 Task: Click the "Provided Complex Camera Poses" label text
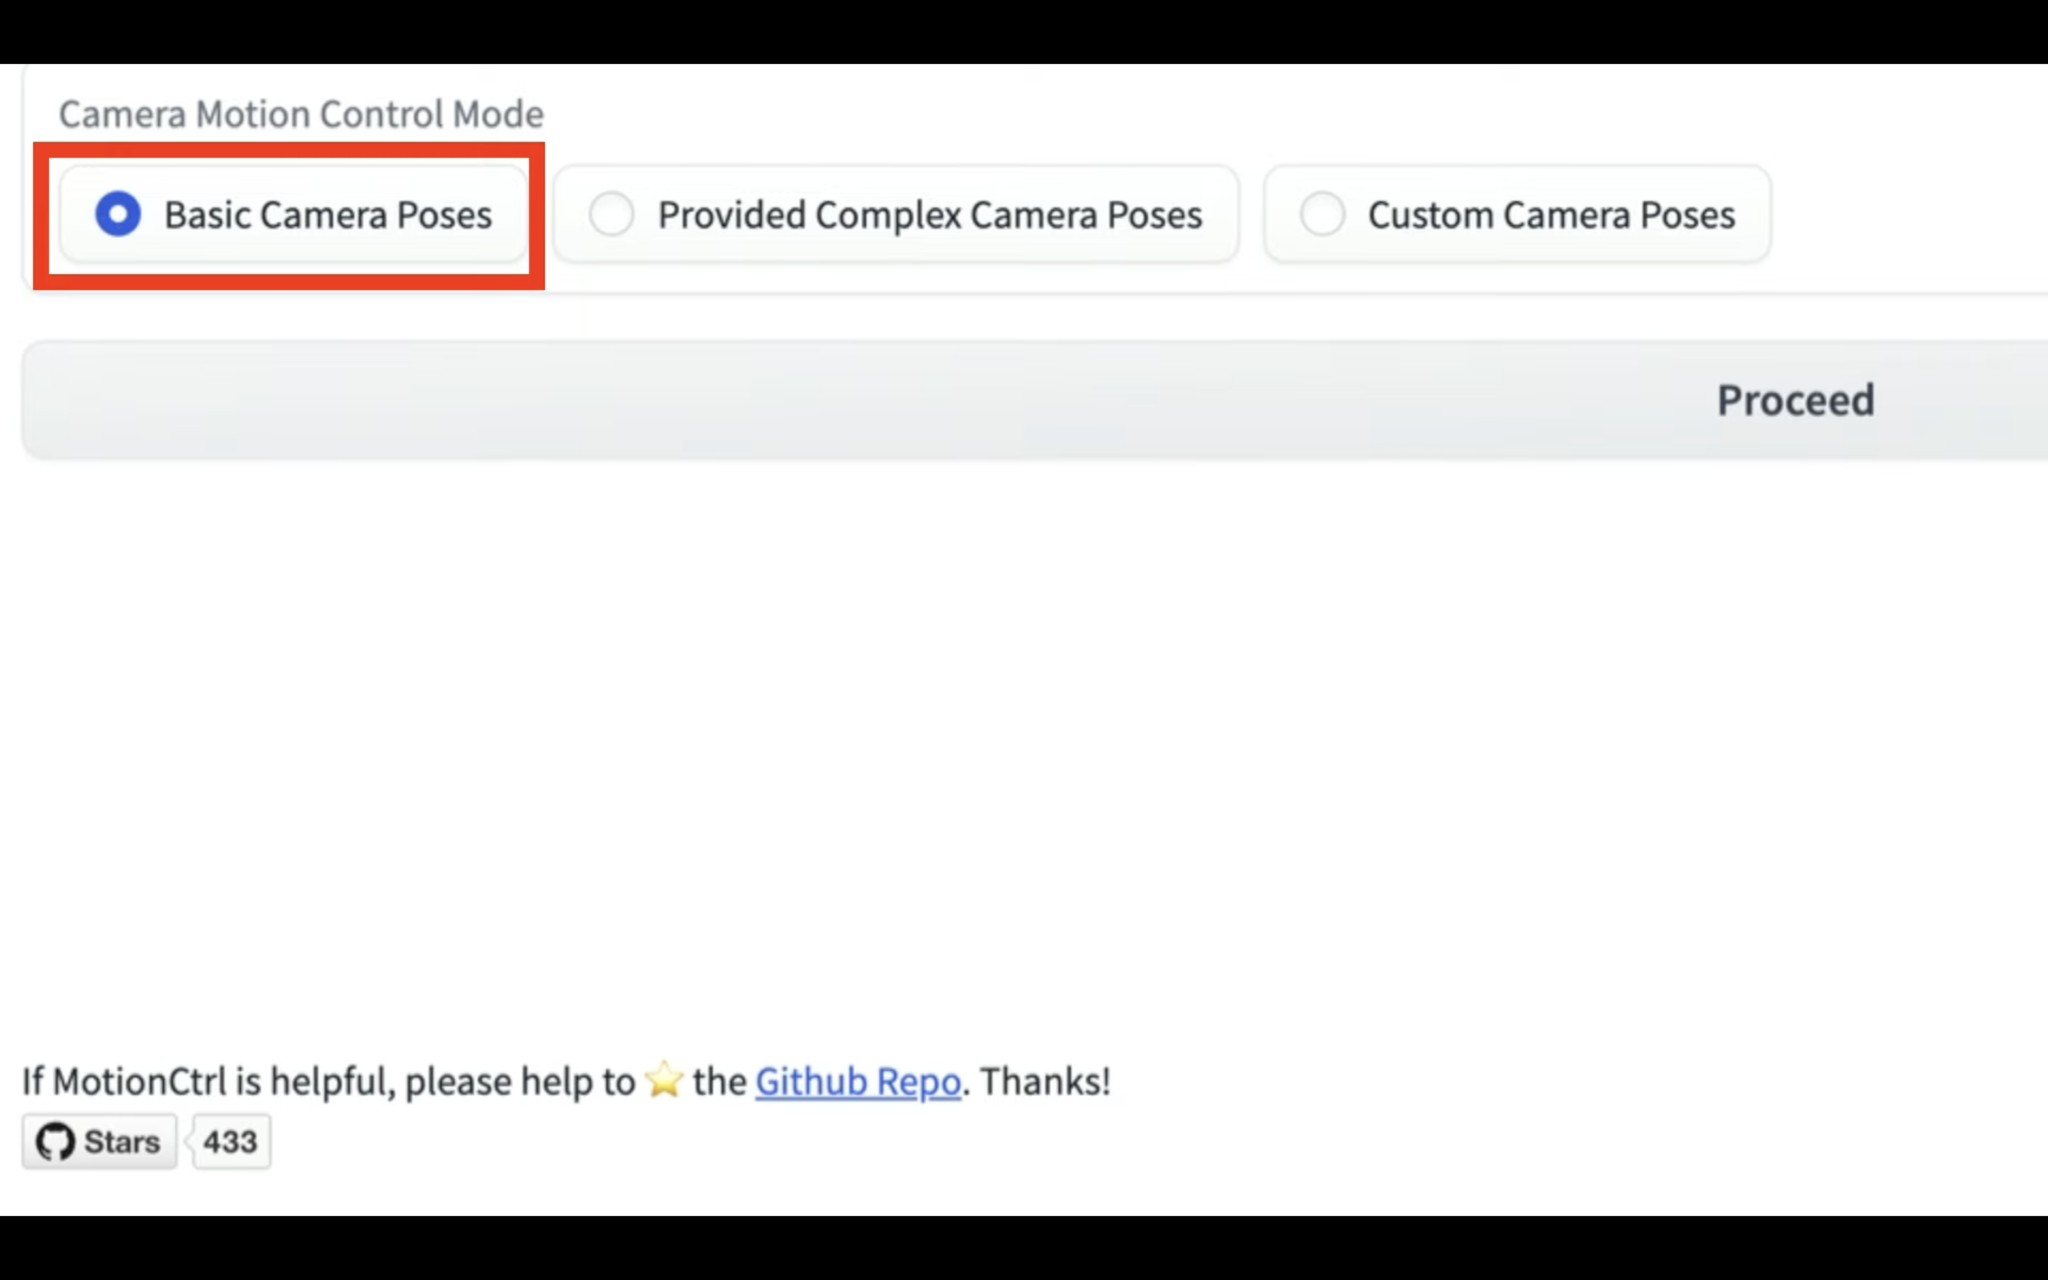point(929,215)
